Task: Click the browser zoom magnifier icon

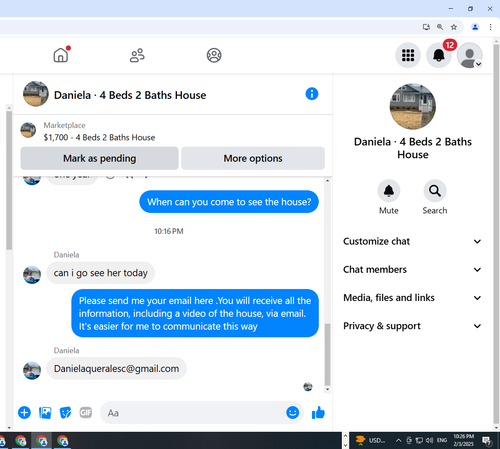Action: pyautogui.click(x=440, y=27)
